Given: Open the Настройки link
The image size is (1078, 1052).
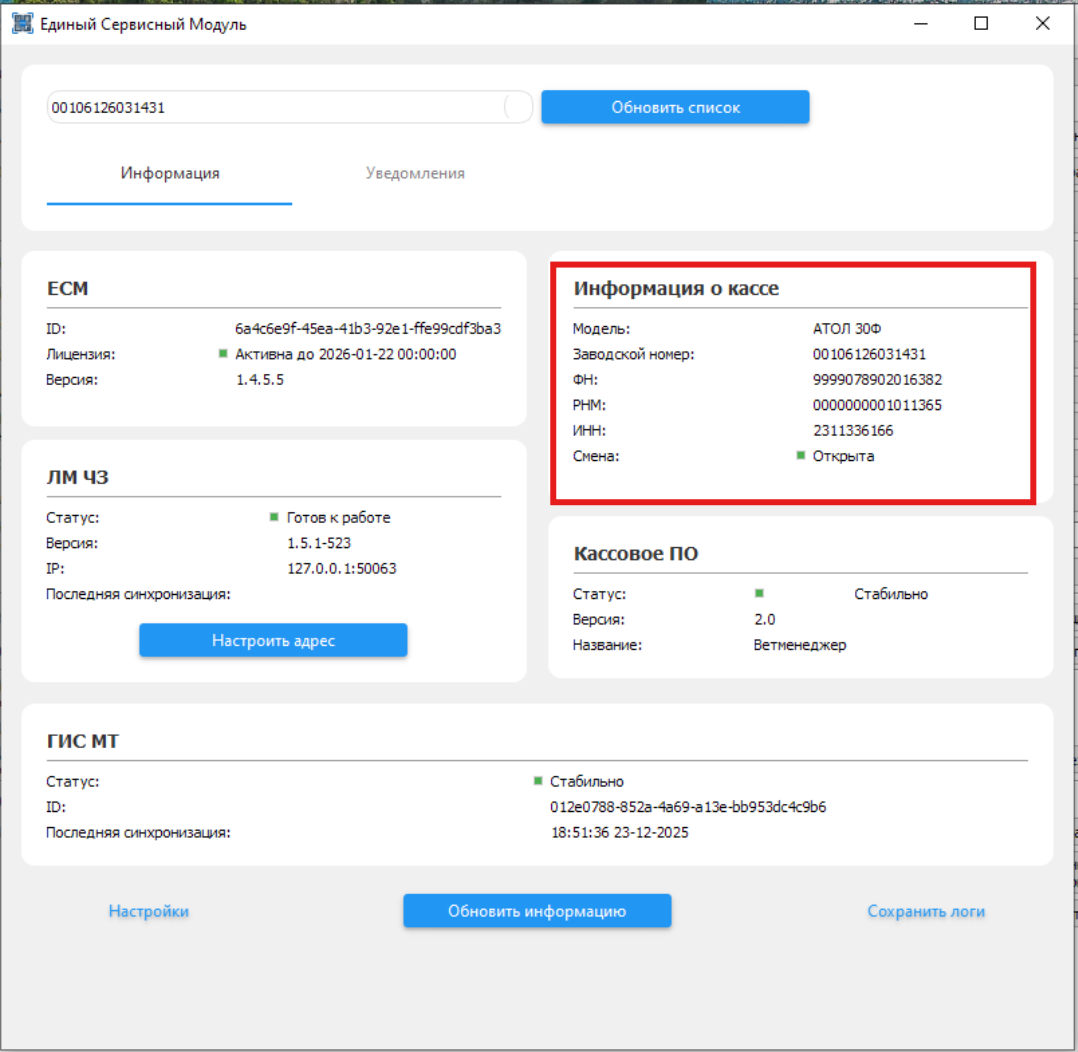Looking at the screenshot, I should coord(148,911).
